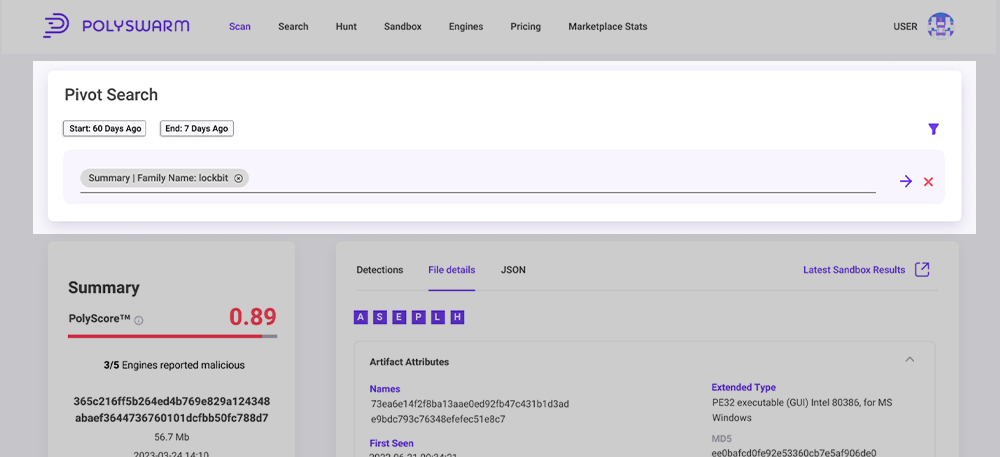Open the filter funnel icon
The width and height of the screenshot is (1000, 457).
click(x=933, y=129)
